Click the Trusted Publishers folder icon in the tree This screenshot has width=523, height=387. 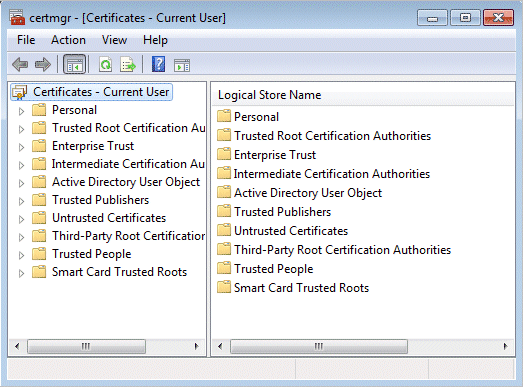[x=39, y=200]
